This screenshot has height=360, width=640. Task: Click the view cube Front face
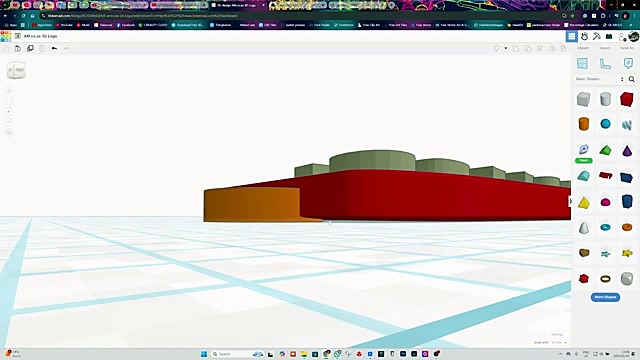19,70
